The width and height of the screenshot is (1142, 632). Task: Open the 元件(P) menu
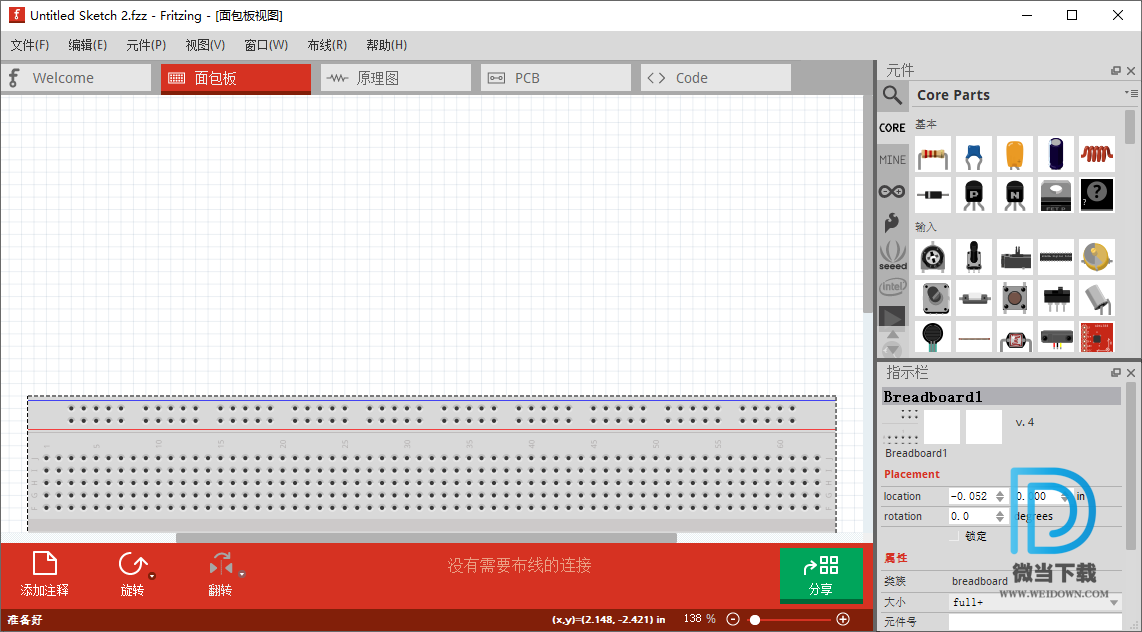(146, 45)
